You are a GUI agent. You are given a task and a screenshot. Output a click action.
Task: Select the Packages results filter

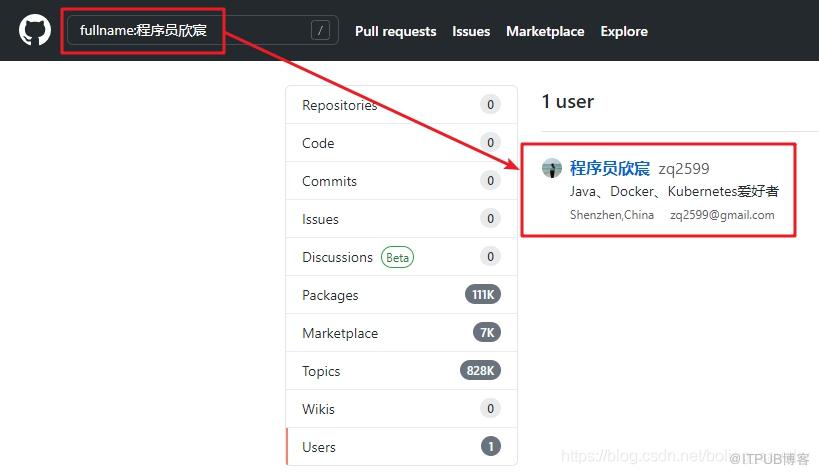[401, 295]
